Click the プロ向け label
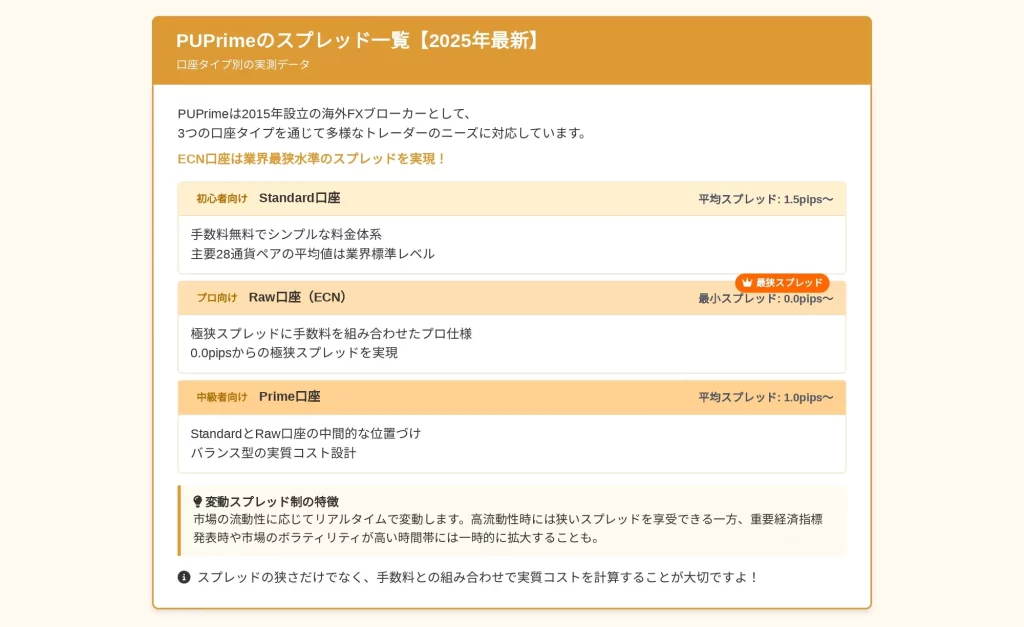 [217, 298]
